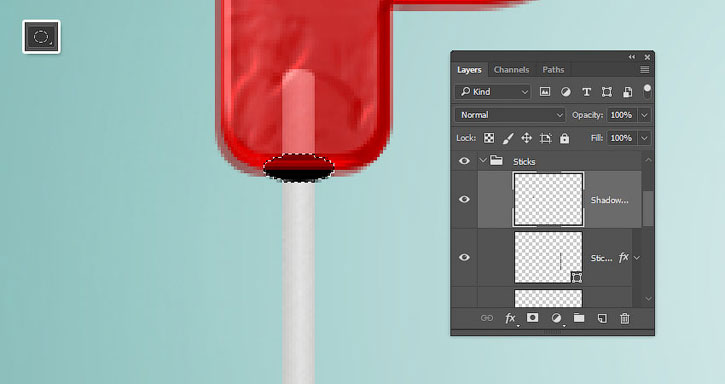Filter layers by smart object icon

pyautogui.click(x=627, y=92)
